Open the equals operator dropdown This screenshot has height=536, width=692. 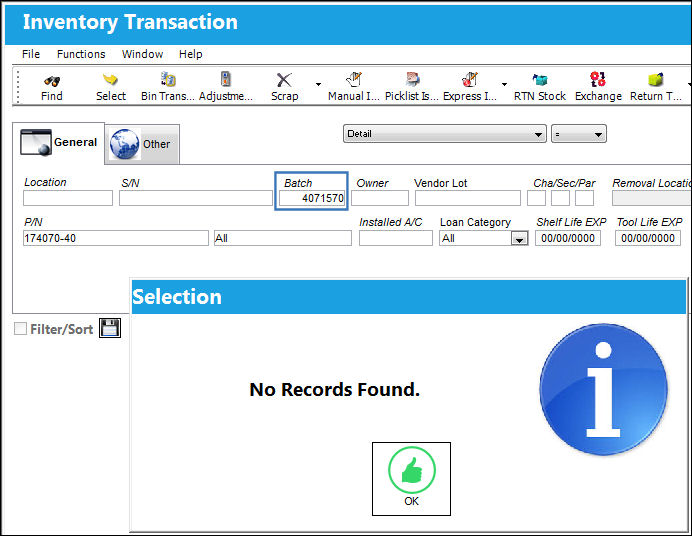pos(579,134)
